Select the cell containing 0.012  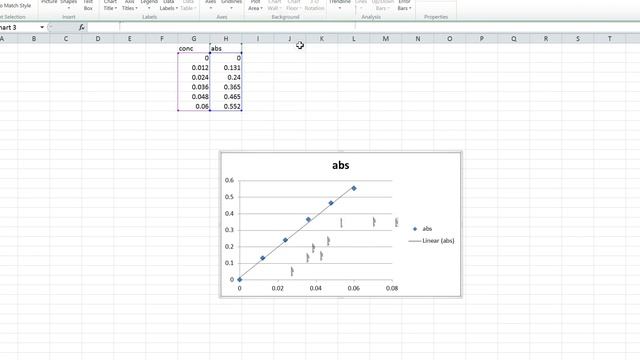194,68
